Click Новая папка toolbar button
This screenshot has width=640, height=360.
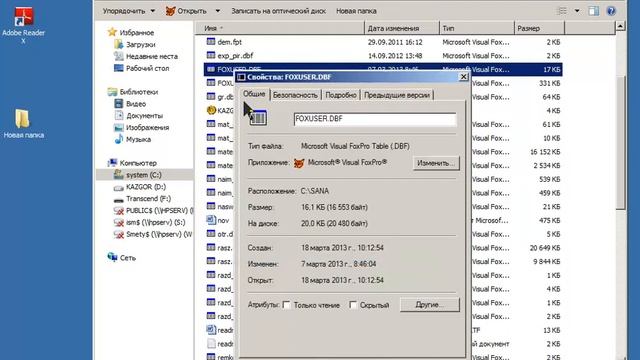356,11
